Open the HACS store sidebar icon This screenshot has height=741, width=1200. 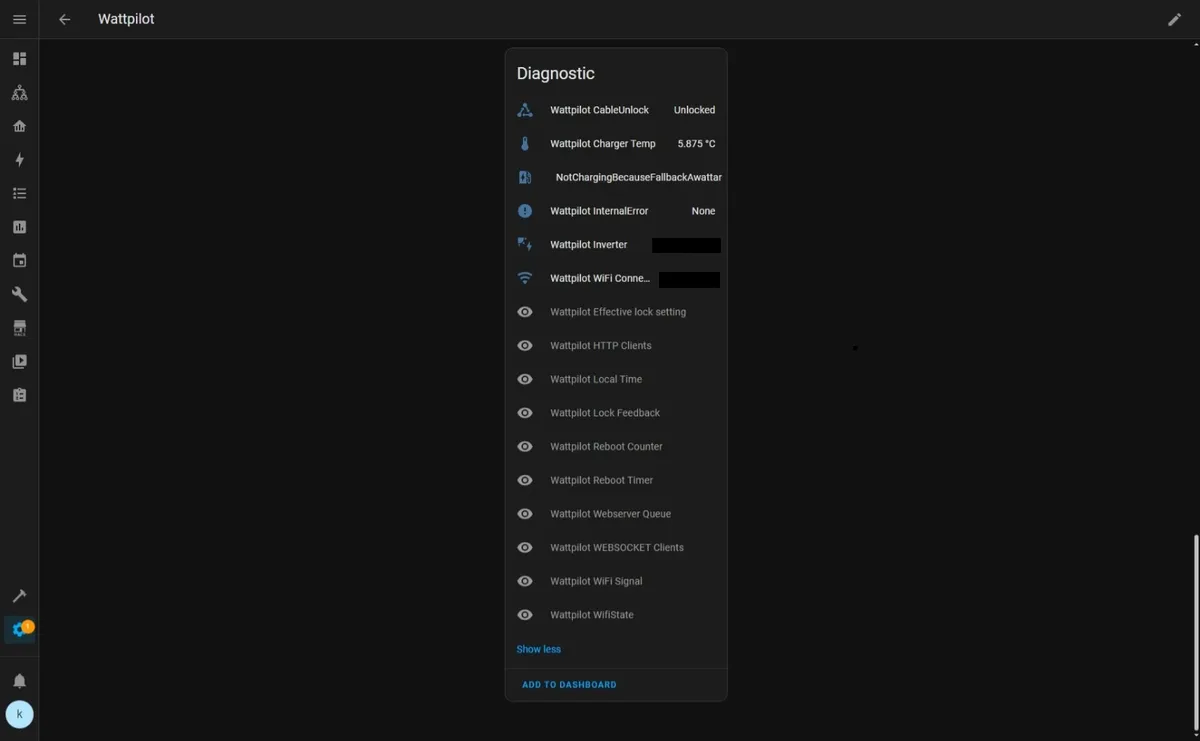coord(19,328)
